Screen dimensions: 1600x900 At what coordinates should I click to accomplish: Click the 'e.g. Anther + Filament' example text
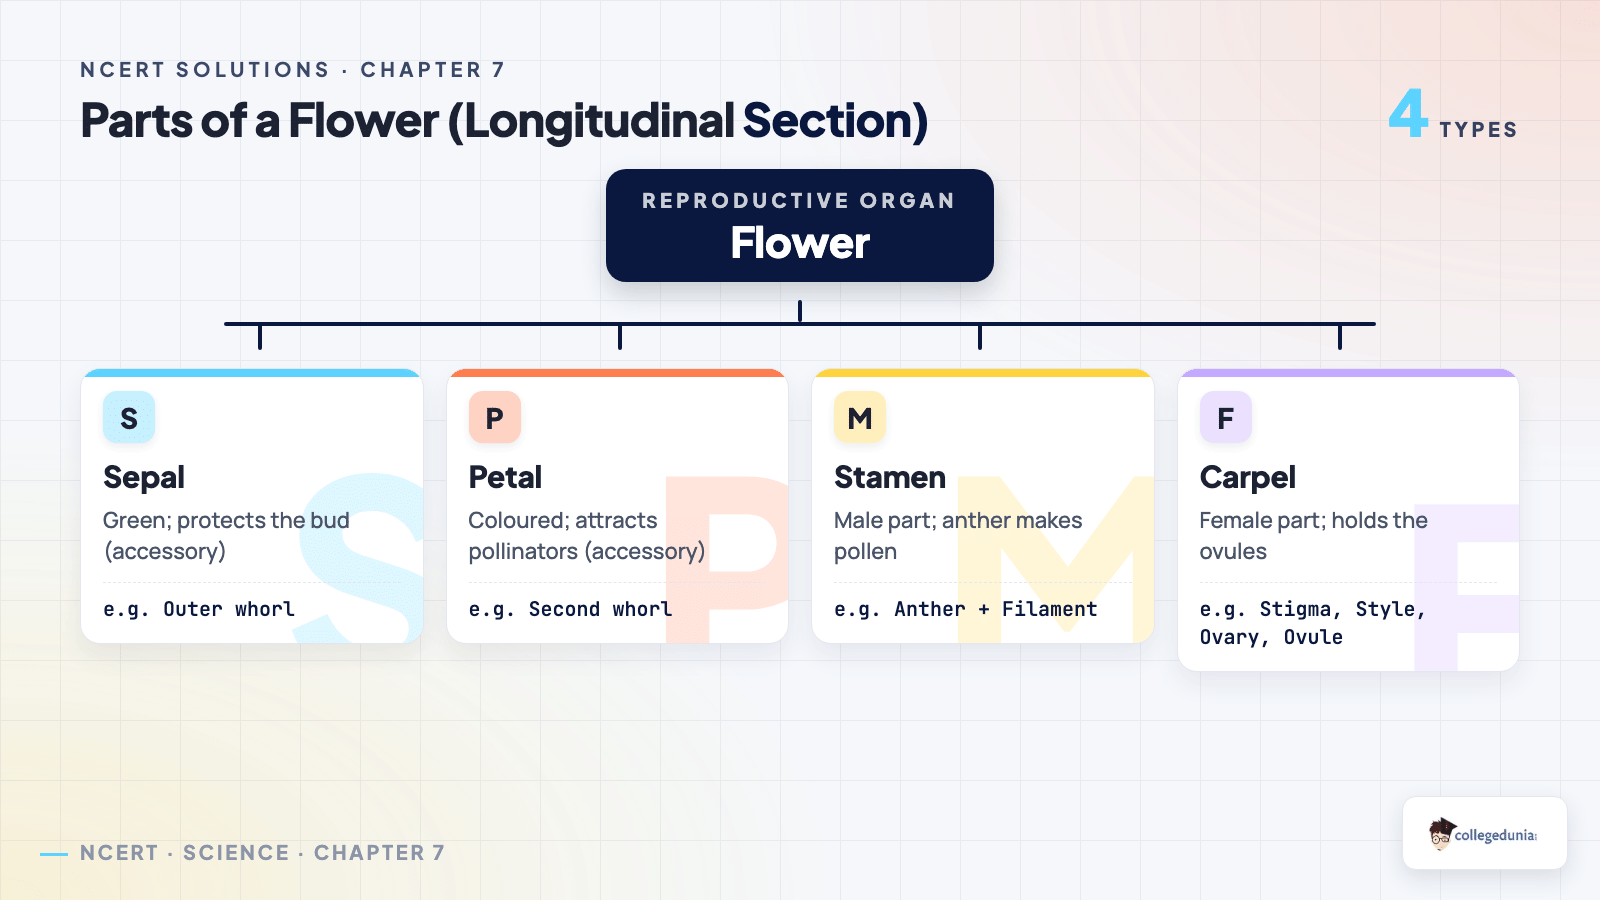966,609
